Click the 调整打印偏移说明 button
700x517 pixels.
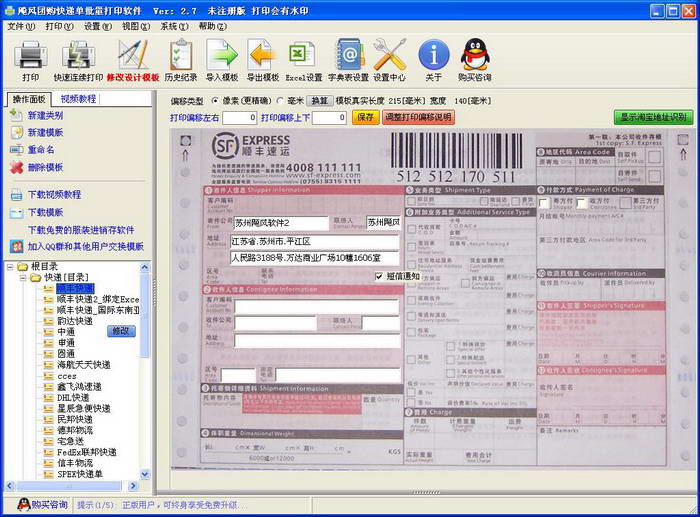[x=418, y=117]
